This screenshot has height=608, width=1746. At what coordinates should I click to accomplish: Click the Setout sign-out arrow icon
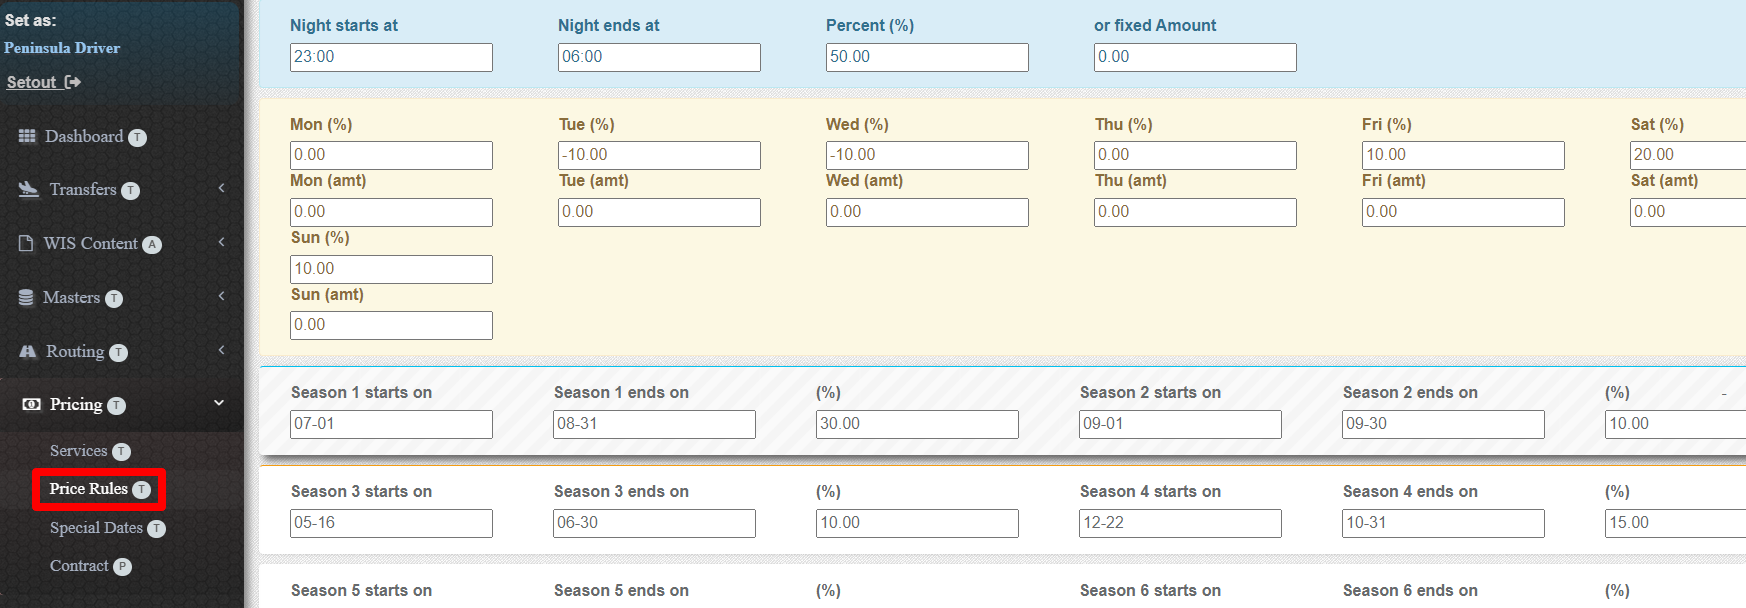point(72,82)
